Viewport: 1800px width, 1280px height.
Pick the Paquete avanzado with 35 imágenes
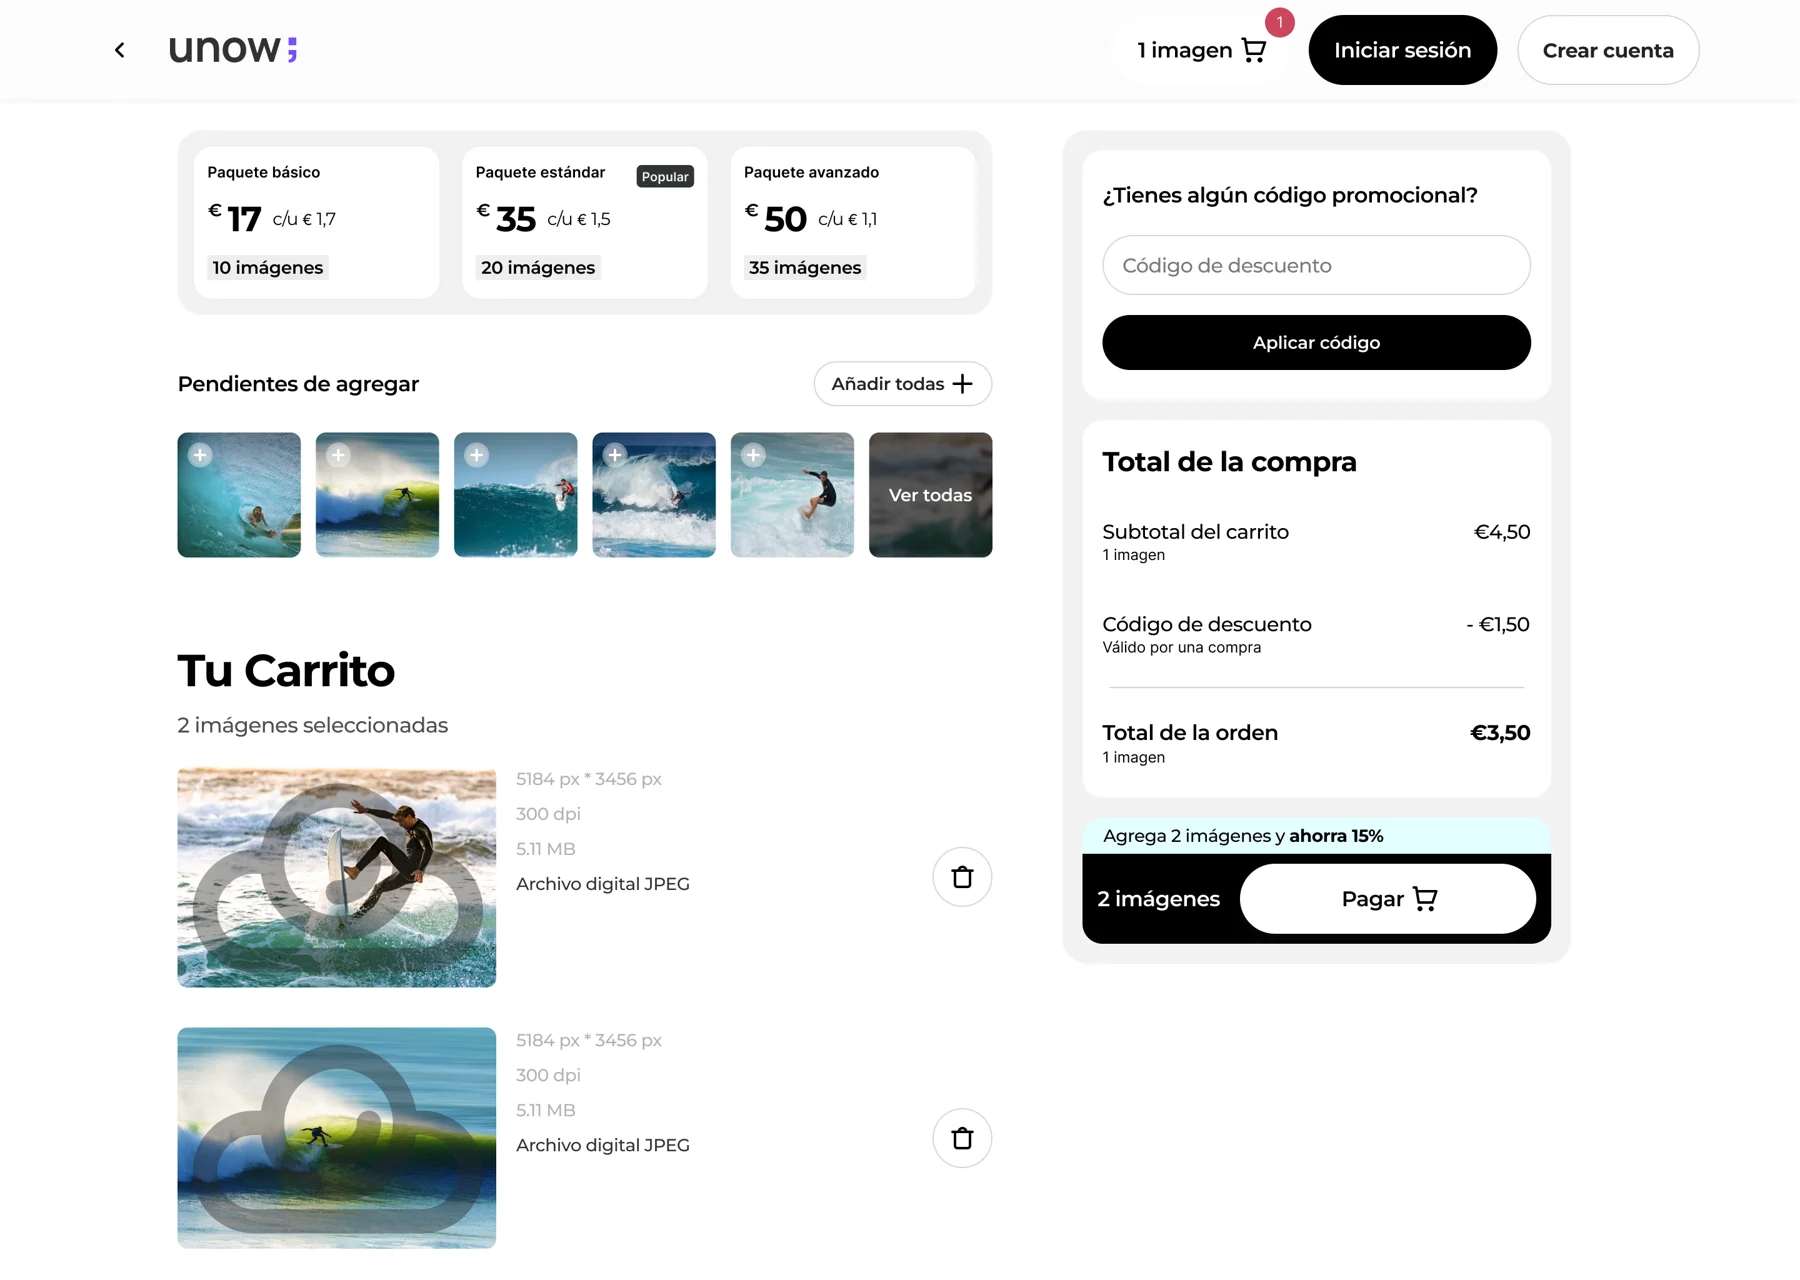pyautogui.click(x=853, y=222)
